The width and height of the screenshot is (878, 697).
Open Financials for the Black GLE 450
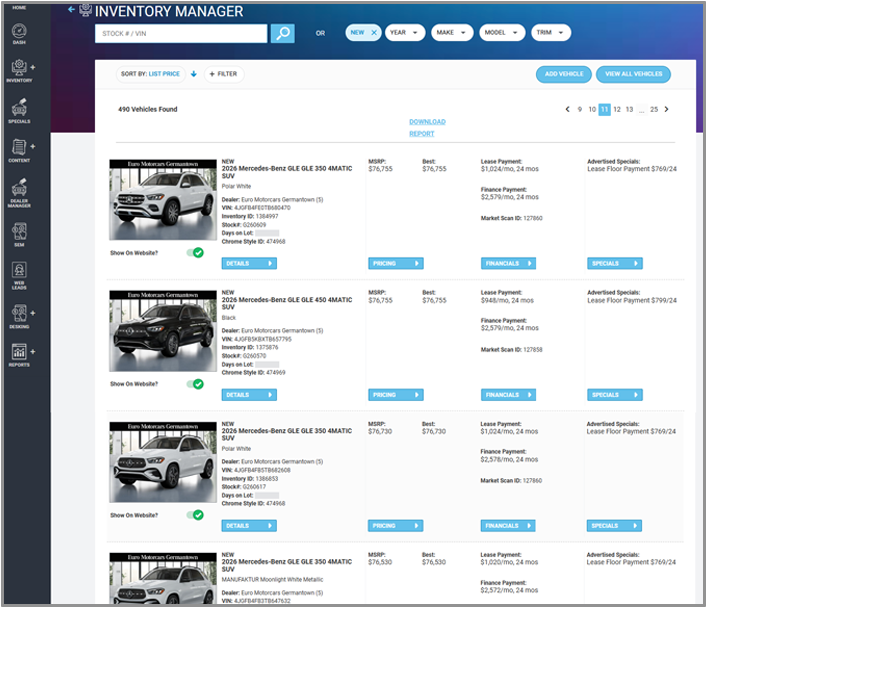tap(508, 395)
